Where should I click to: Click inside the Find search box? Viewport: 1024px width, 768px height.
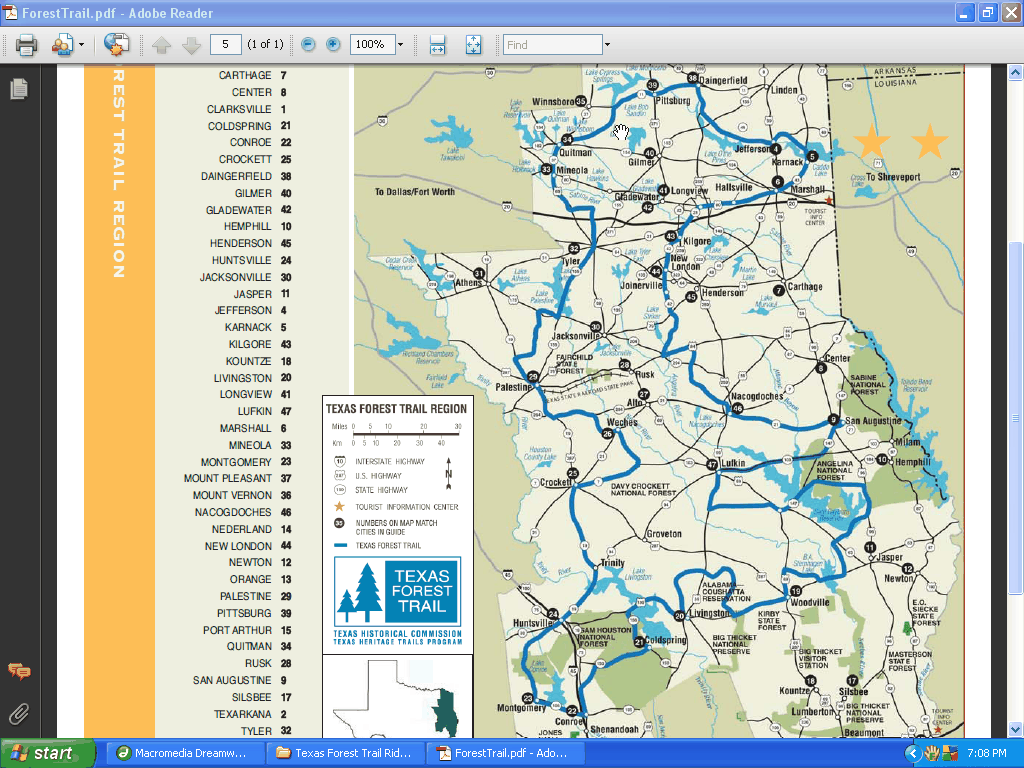(552, 45)
